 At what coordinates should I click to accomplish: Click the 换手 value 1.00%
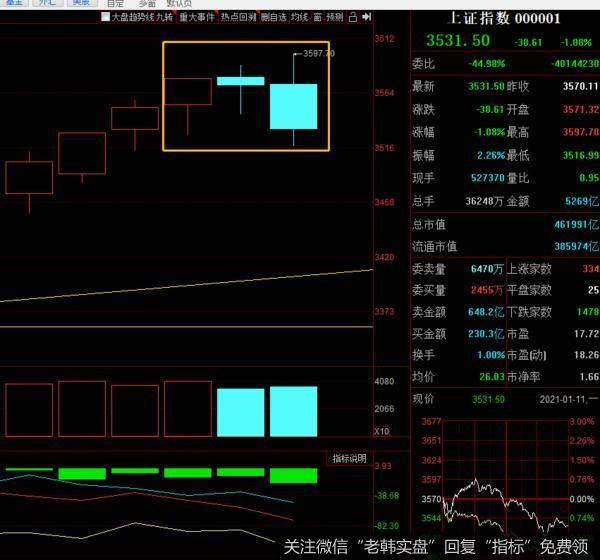click(491, 355)
